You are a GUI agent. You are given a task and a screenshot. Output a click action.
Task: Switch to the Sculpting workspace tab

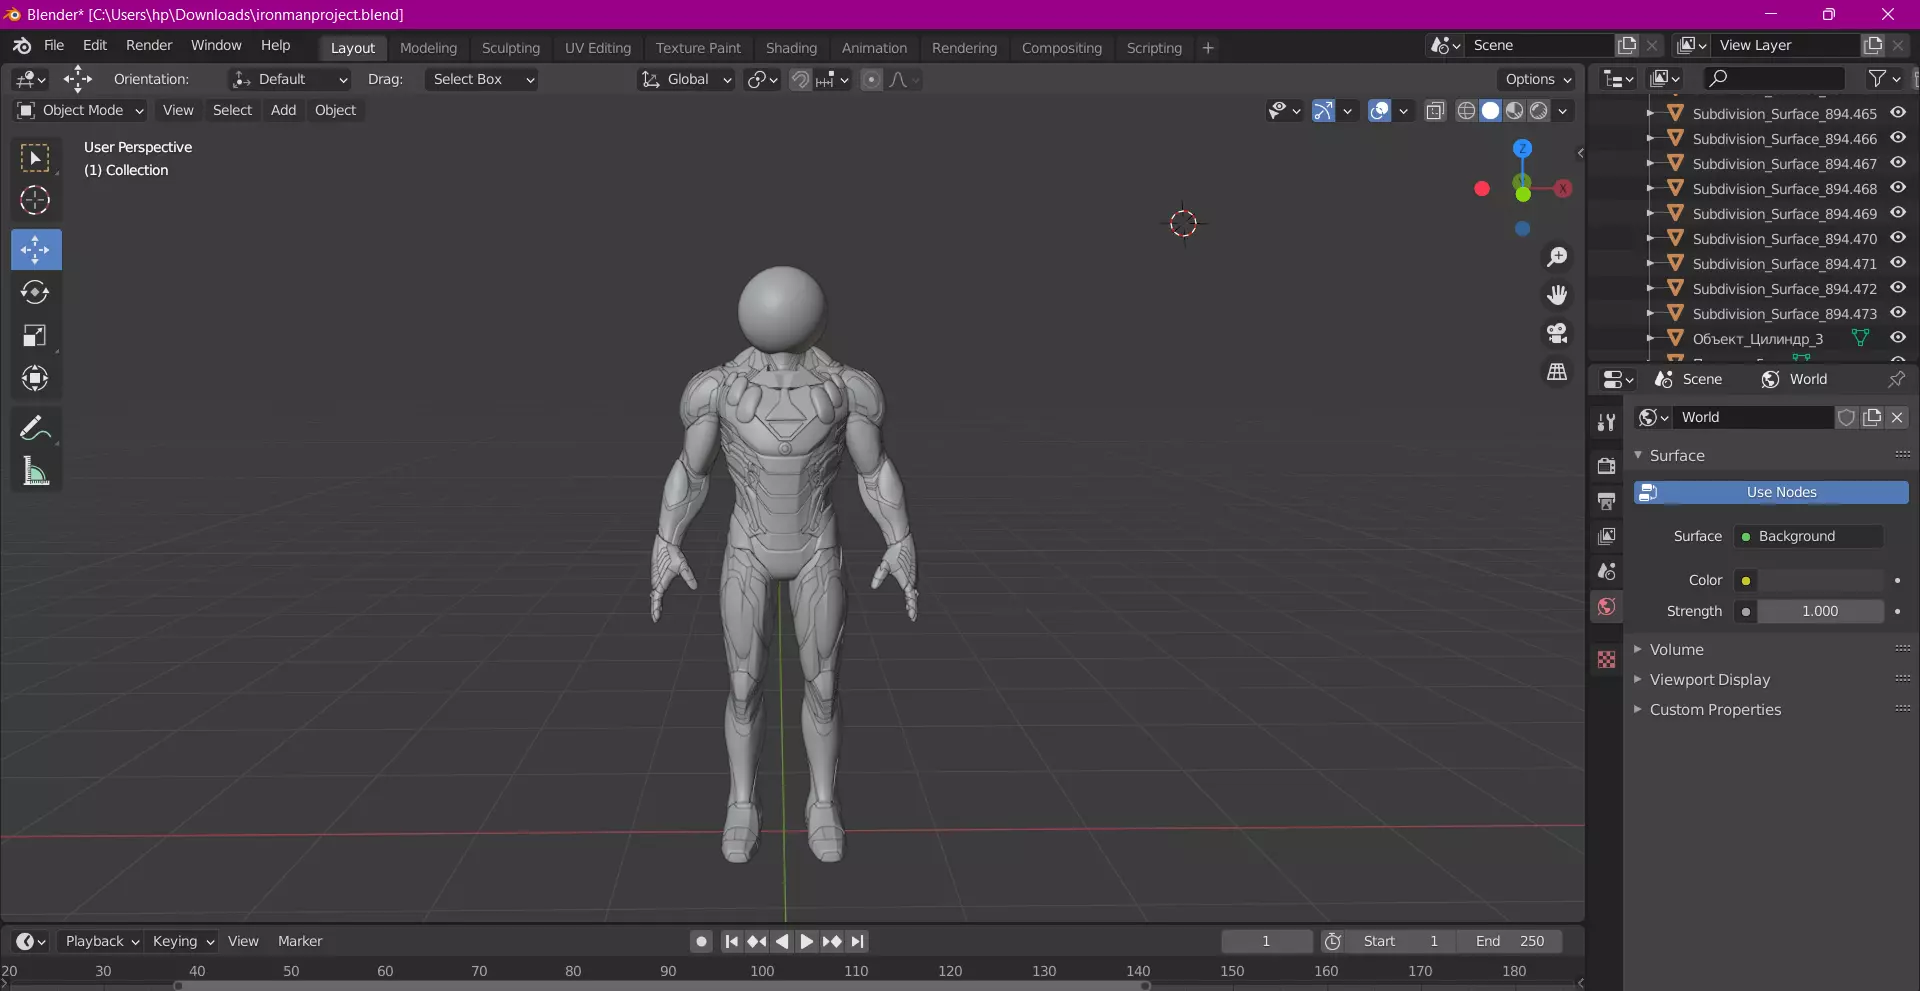pos(510,48)
